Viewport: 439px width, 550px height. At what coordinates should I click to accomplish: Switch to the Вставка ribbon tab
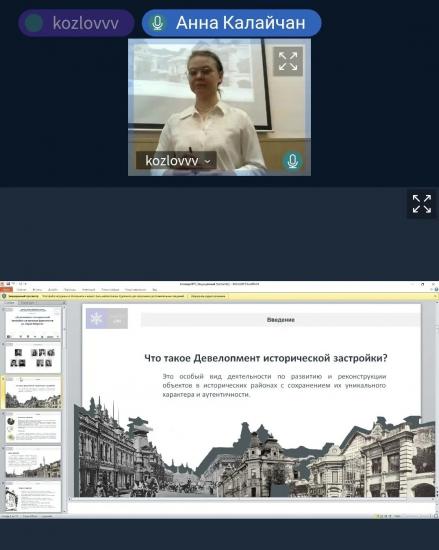[37, 290]
